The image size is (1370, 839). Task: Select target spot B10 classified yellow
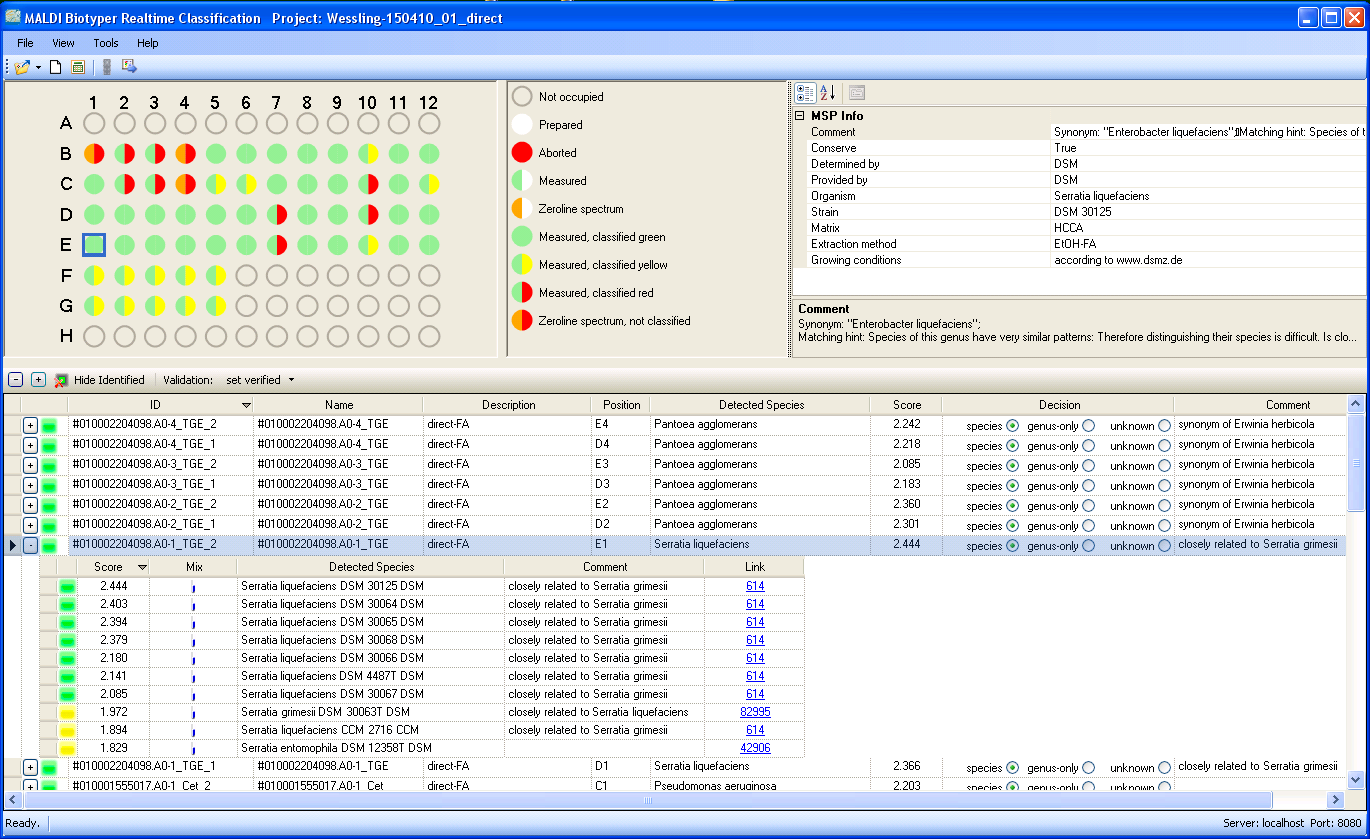tap(368, 154)
